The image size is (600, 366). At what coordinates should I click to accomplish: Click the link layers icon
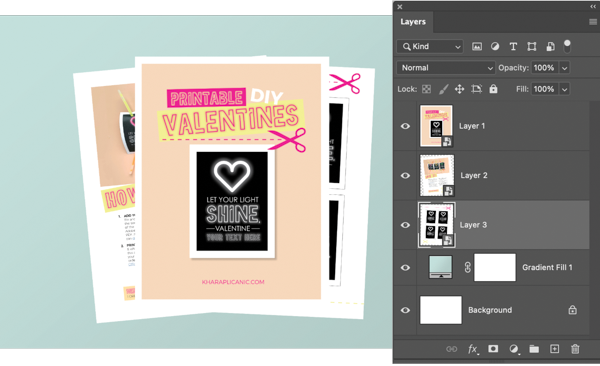tap(452, 349)
